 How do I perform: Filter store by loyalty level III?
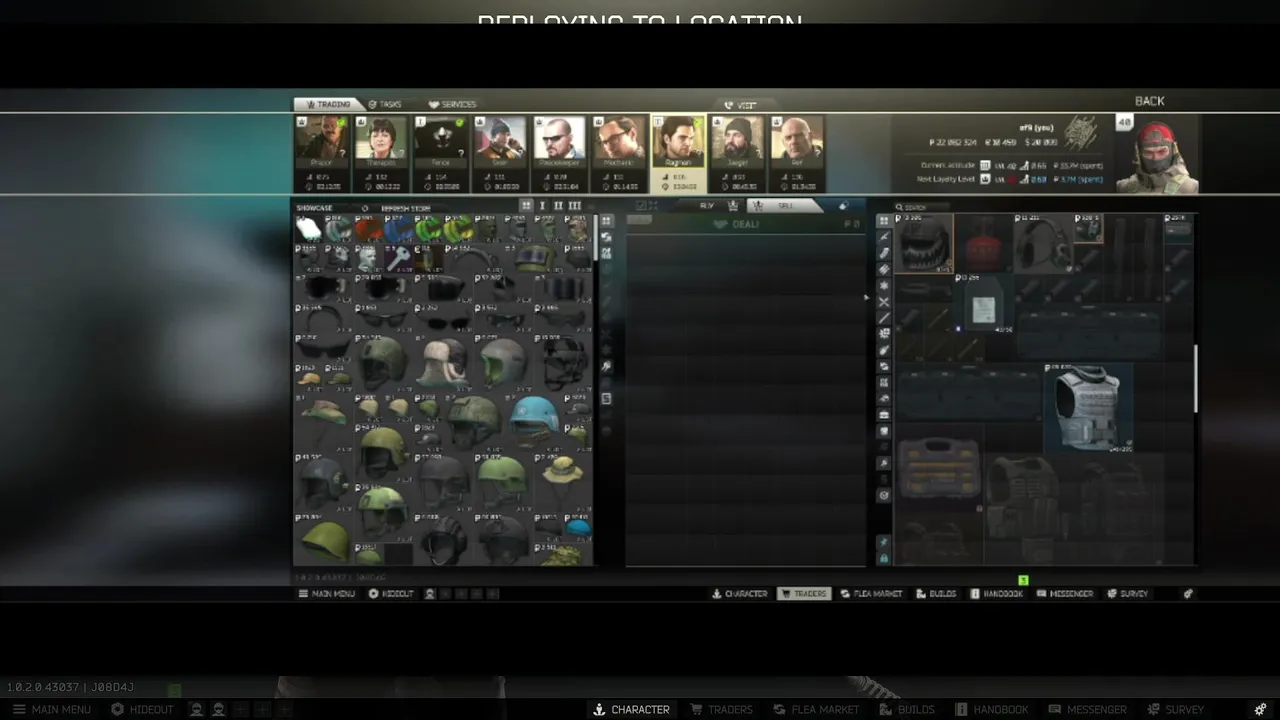tap(574, 206)
